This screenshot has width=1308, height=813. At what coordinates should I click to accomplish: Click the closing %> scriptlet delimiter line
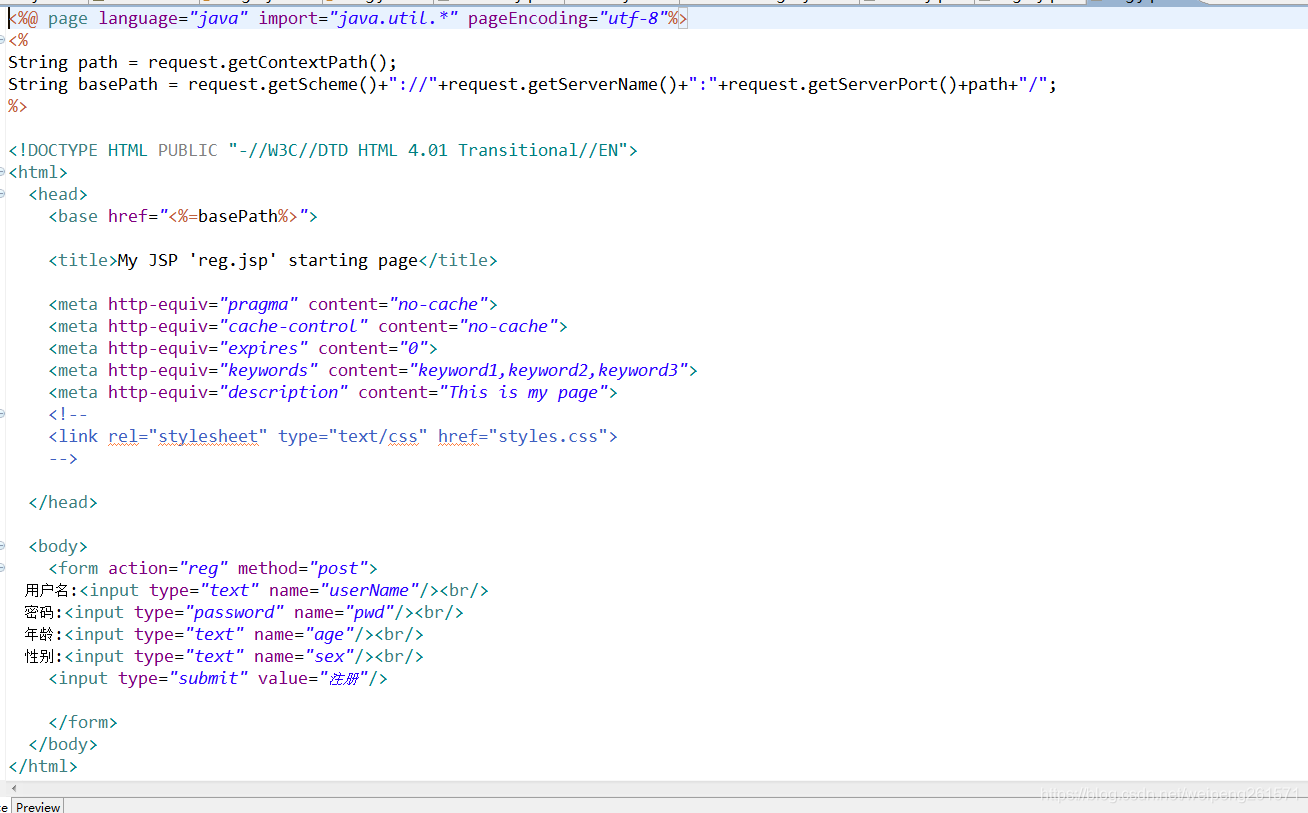pyautogui.click(x=18, y=106)
